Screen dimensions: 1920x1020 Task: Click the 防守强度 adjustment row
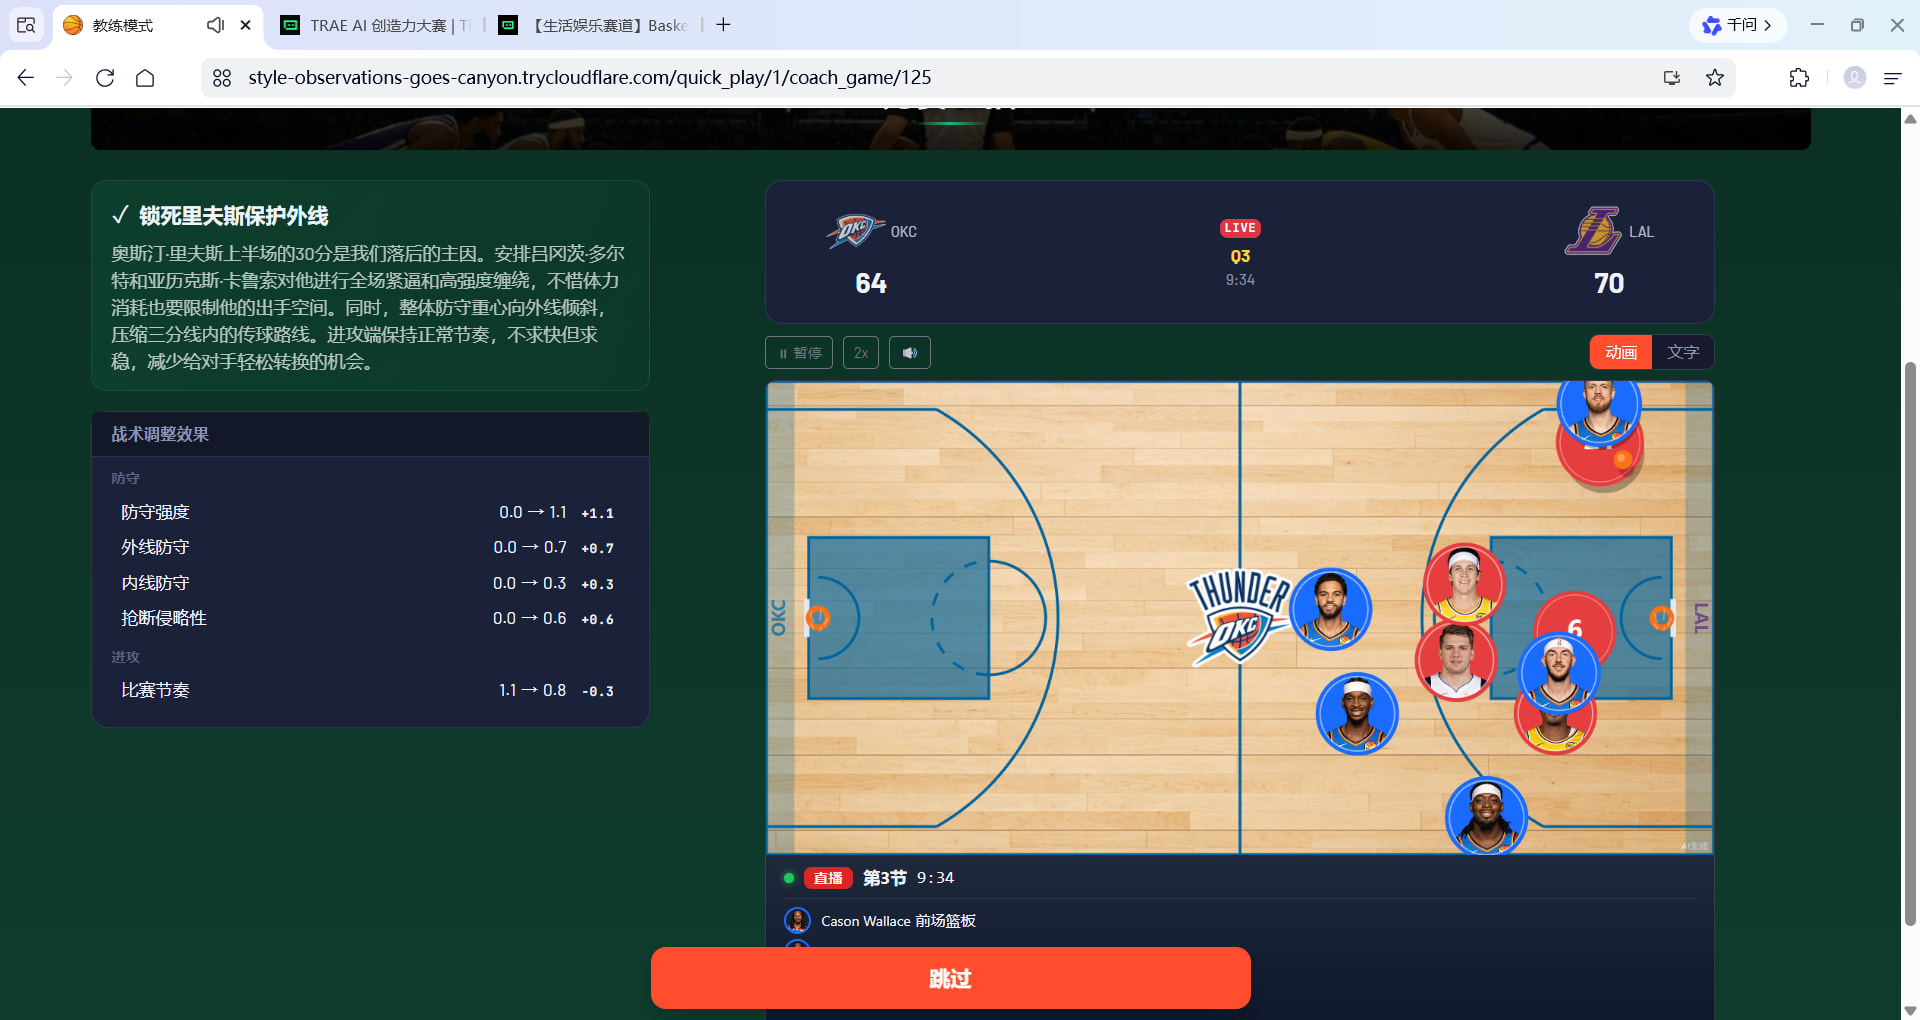(x=370, y=512)
